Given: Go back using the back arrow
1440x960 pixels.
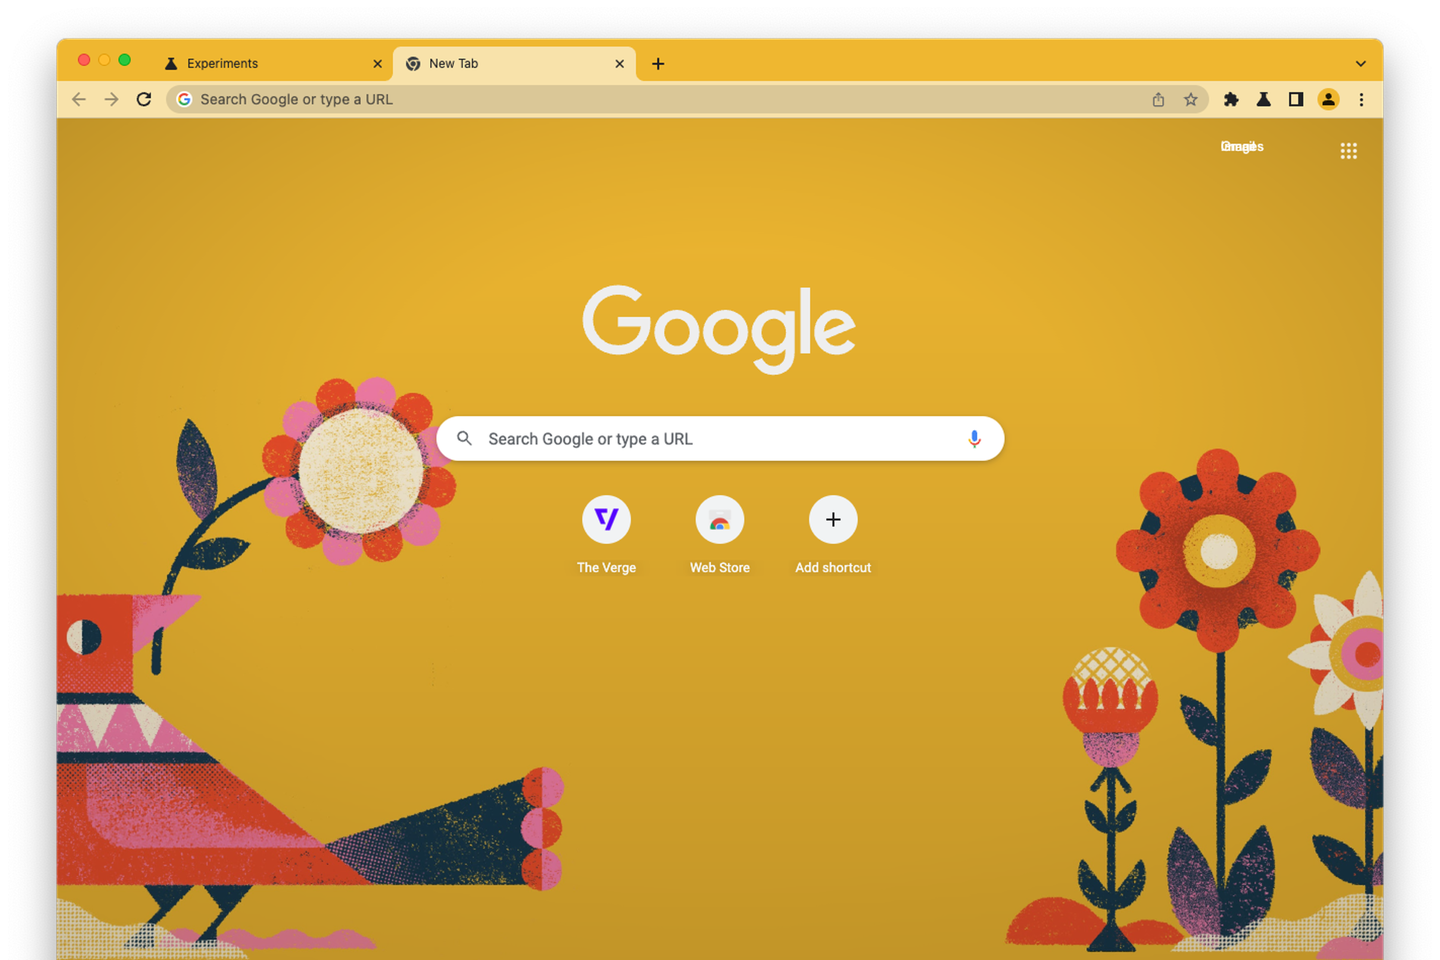Looking at the screenshot, I should click(x=78, y=99).
